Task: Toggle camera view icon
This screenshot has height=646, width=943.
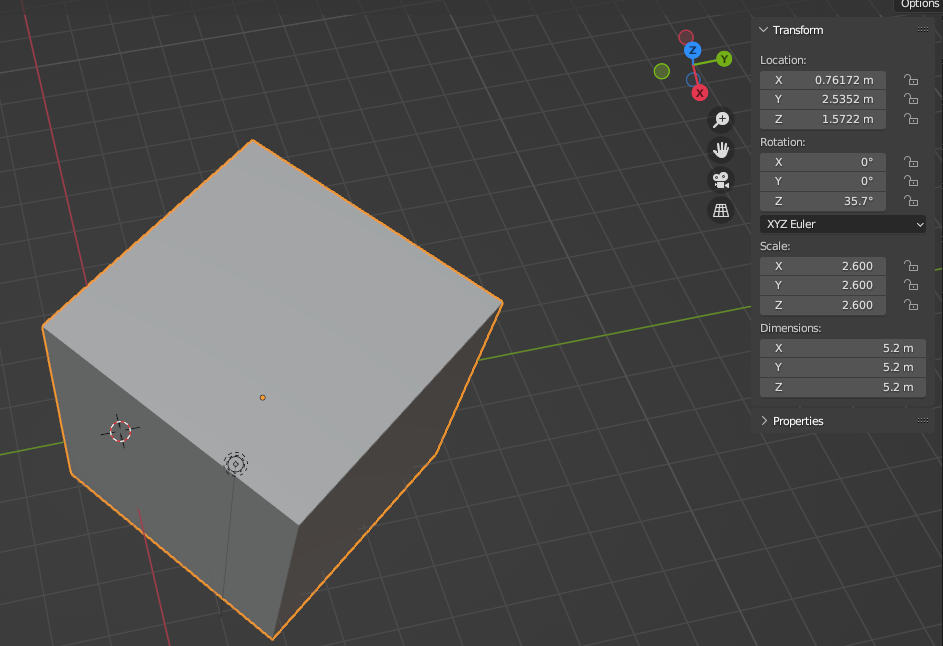Action: 720,180
